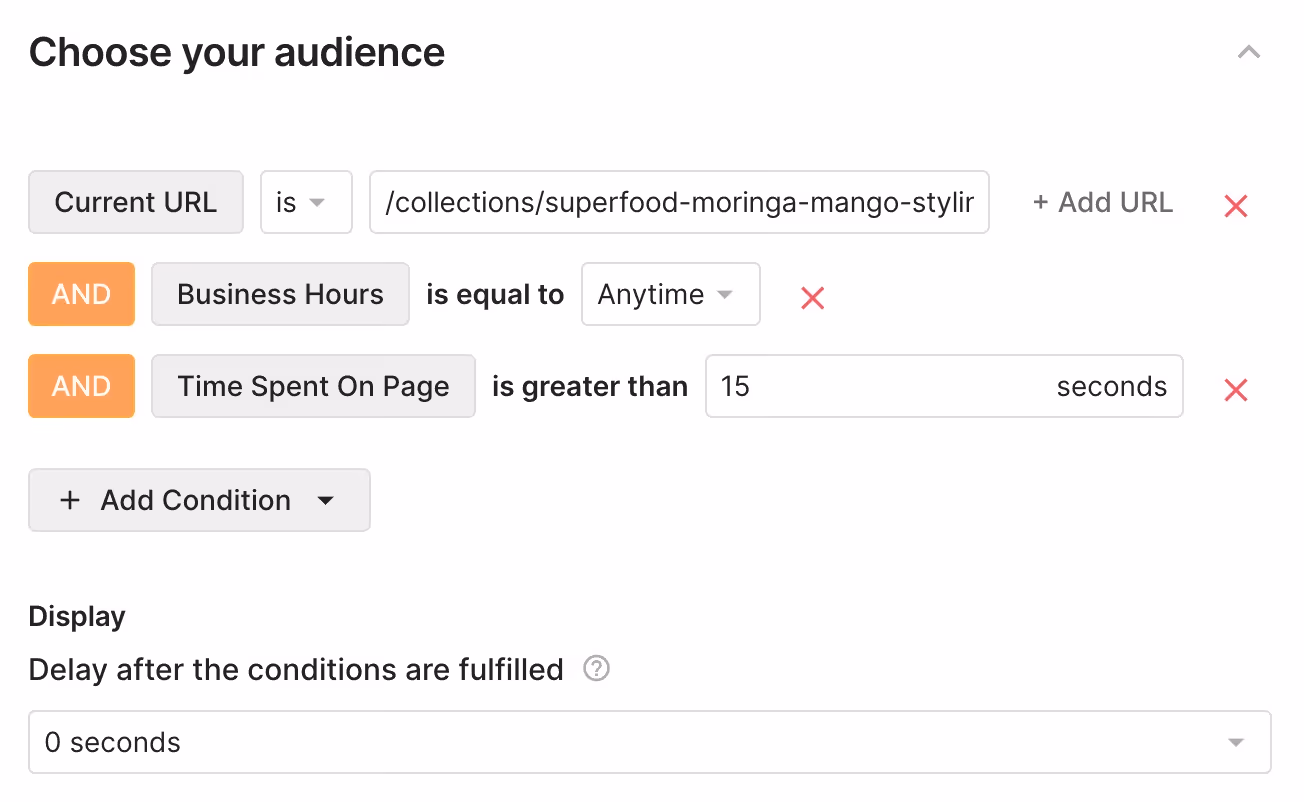Click the Business Hours condition button
This screenshot has height=802, width=1304.
point(280,294)
